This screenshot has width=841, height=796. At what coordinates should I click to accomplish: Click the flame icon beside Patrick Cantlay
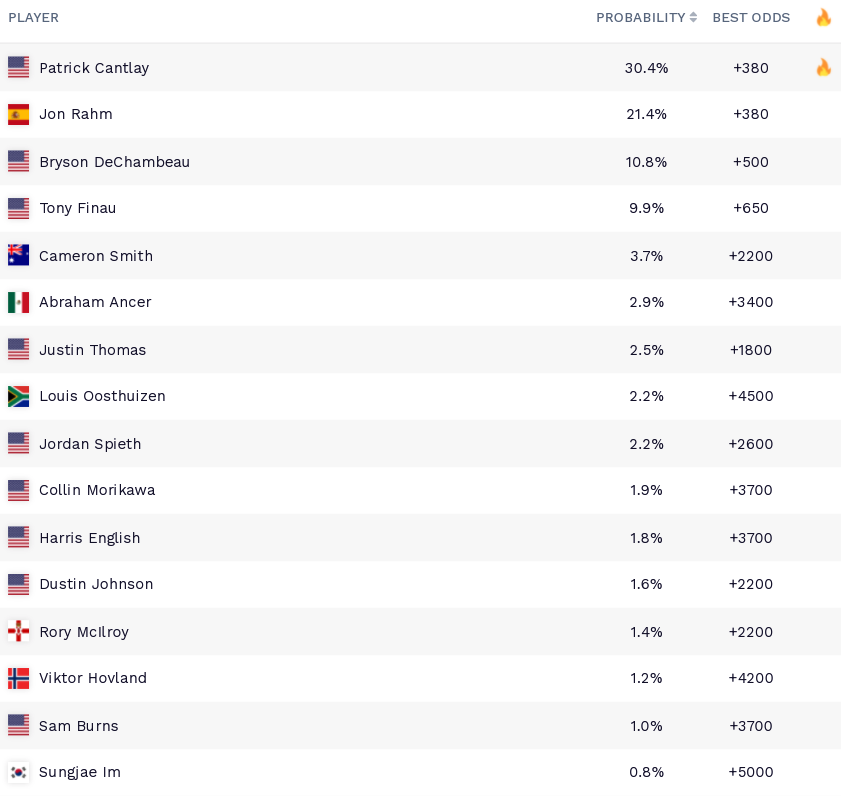(x=823, y=68)
